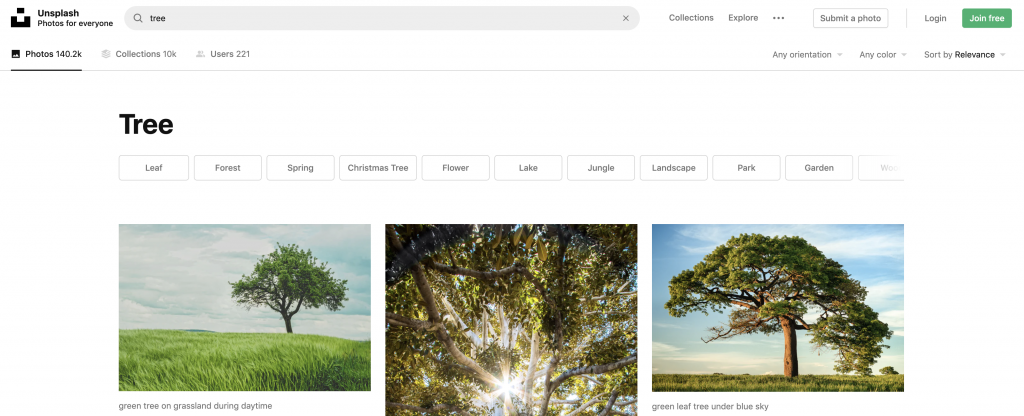
Task: Click the magnifier icon in search bar
Action: [137, 18]
